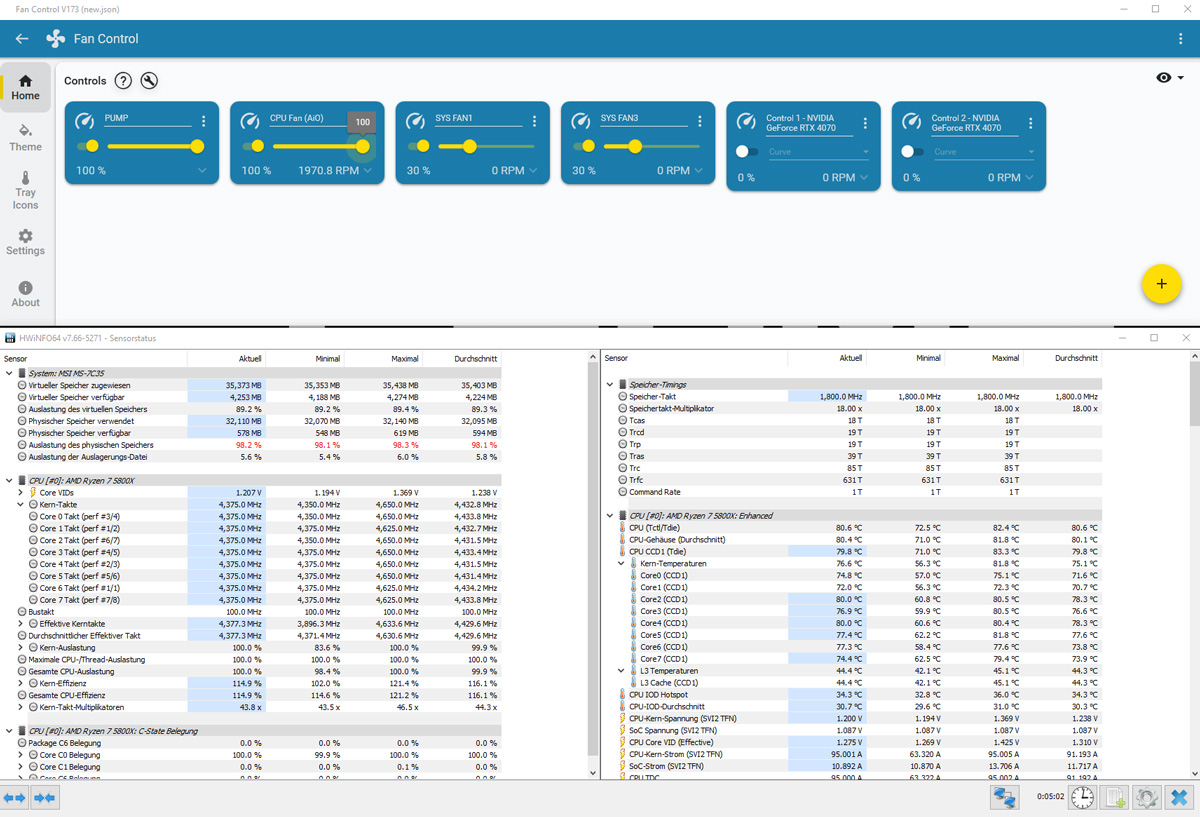Viewport: 1200px width, 817px height.
Task: Click the gauge icon on the PUMP card
Action: coord(84,121)
